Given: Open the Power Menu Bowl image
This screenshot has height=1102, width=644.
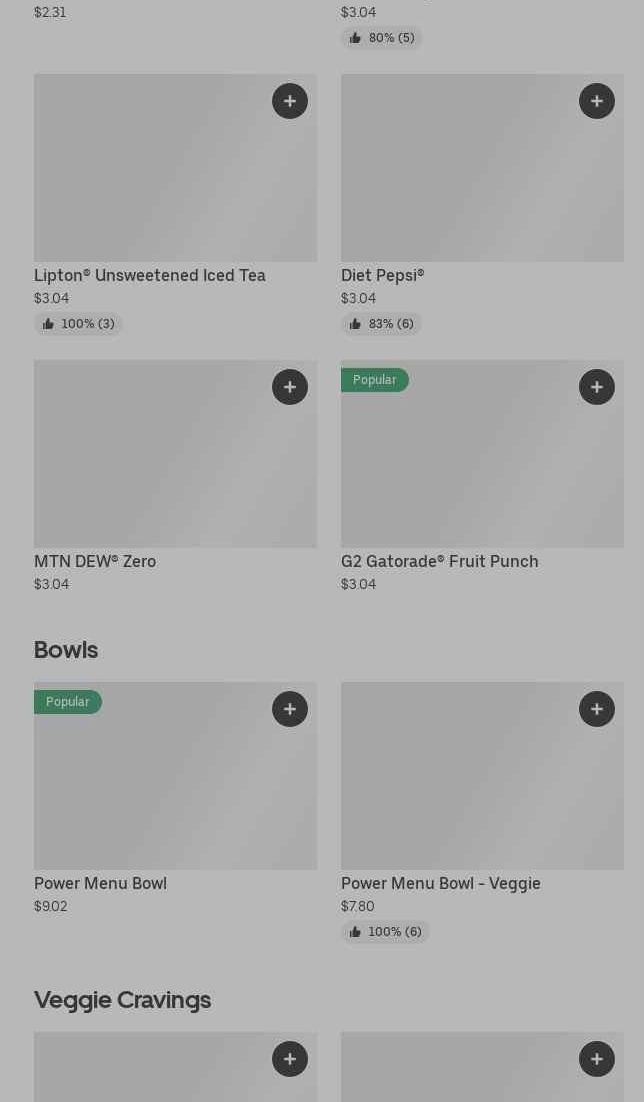Looking at the screenshot, I should (175, 790).
